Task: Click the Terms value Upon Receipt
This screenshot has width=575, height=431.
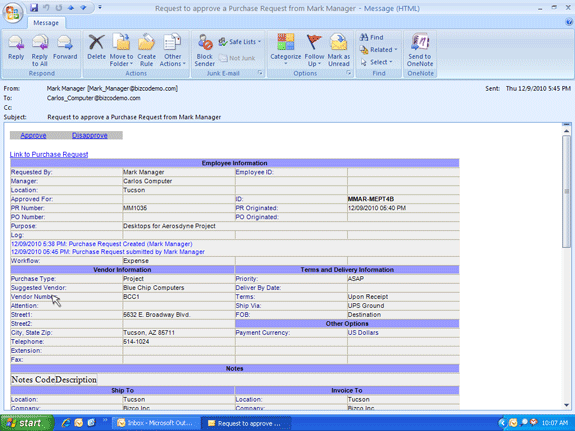Action: [368, 297]
